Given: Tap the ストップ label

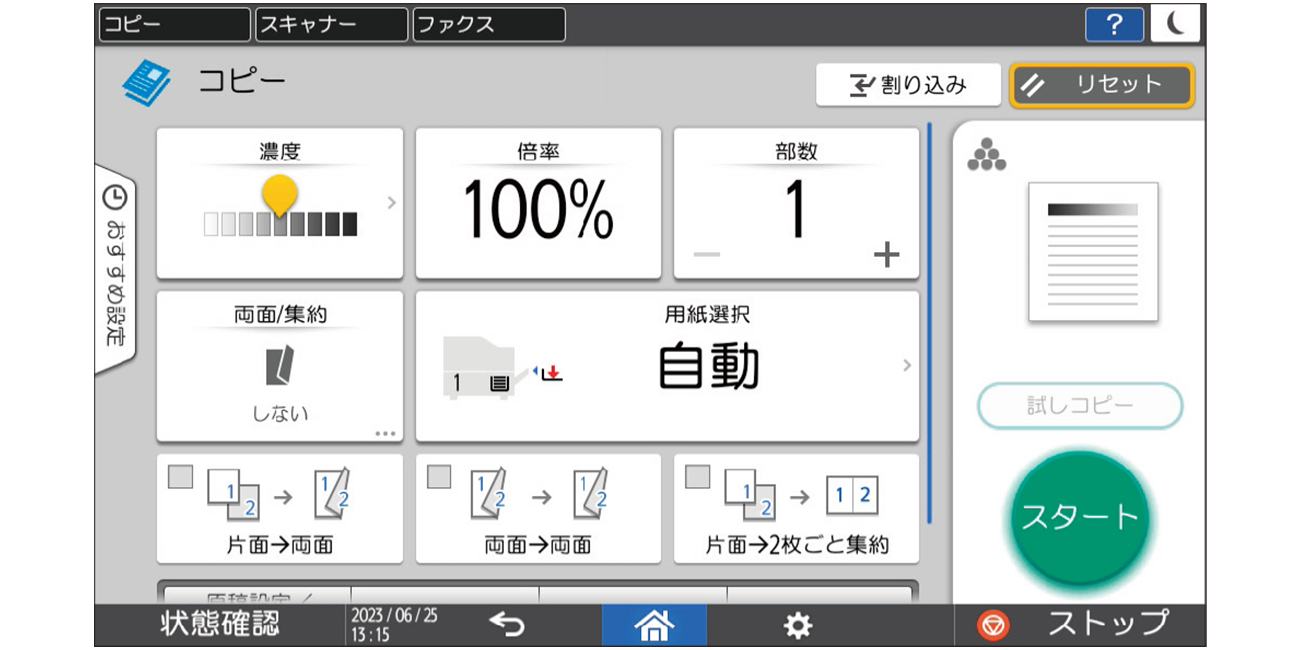Looking at the screenshot, I should tap(1108, 624).
